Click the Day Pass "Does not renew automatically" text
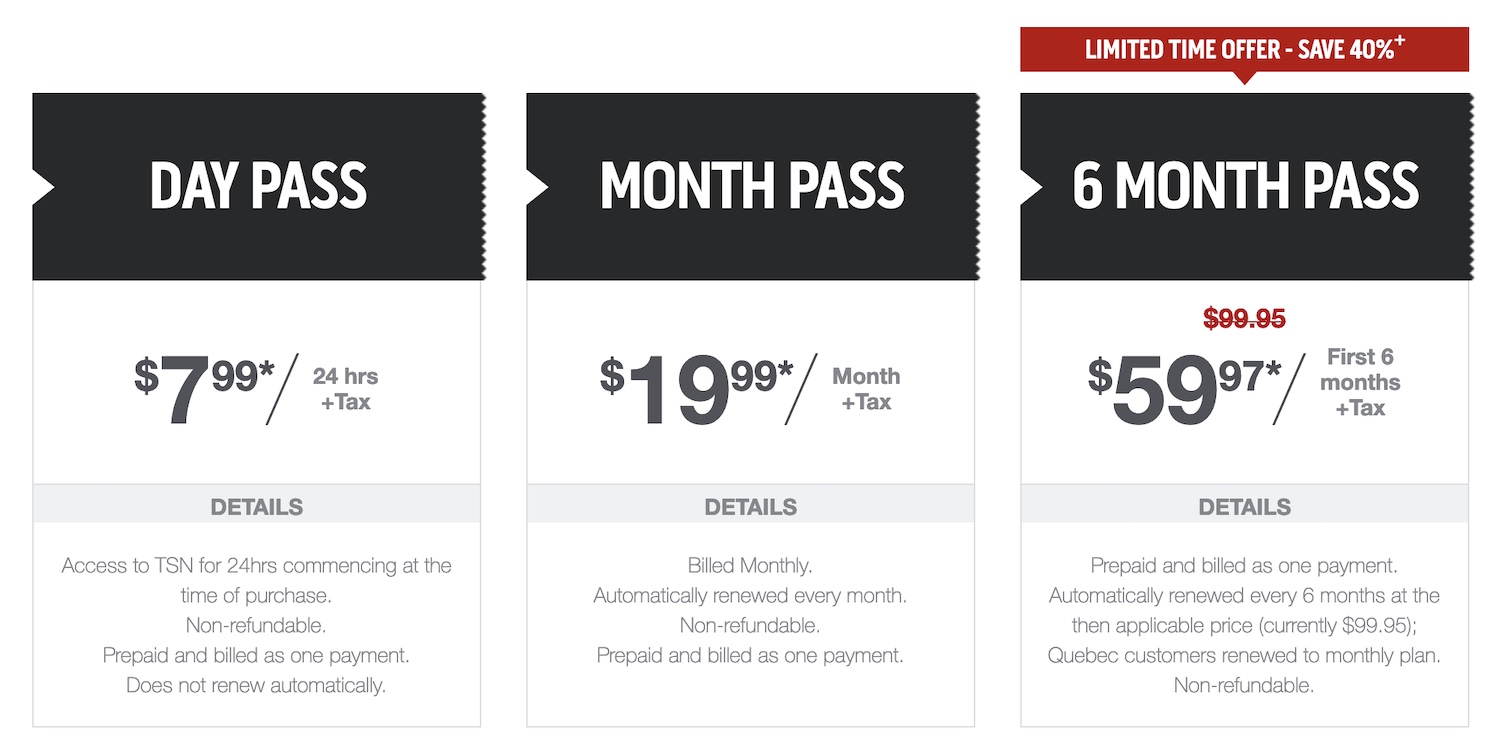 coord(256,686)
